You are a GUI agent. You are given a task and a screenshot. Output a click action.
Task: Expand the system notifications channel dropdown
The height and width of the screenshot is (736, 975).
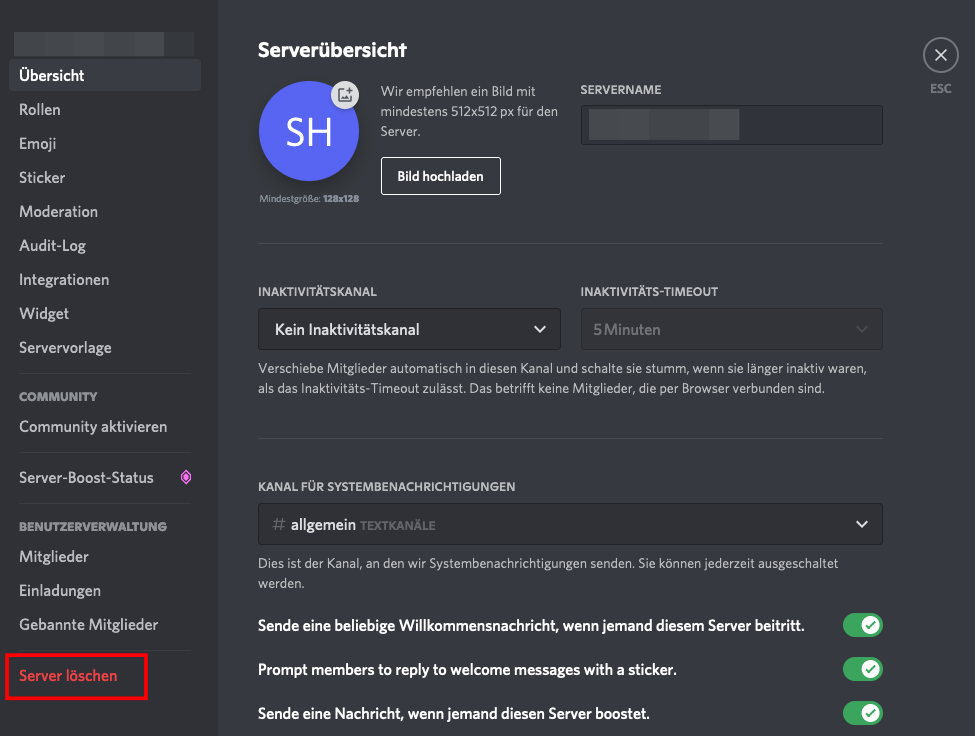(570, 524)
